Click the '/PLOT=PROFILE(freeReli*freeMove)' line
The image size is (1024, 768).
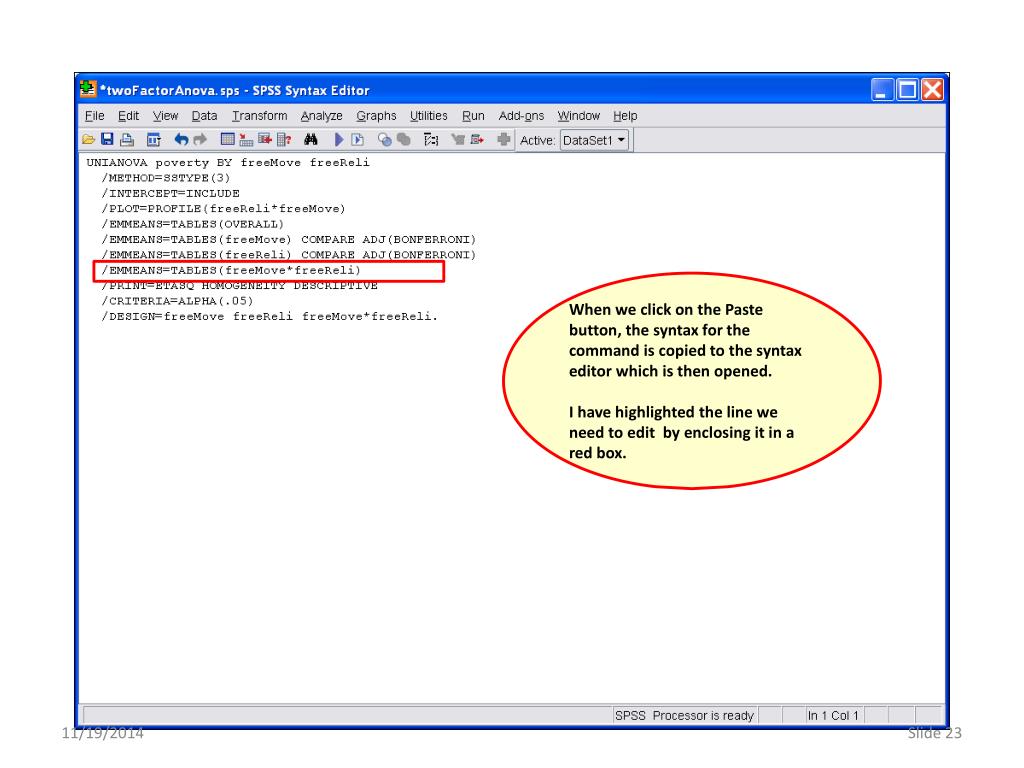click(223, 209)
